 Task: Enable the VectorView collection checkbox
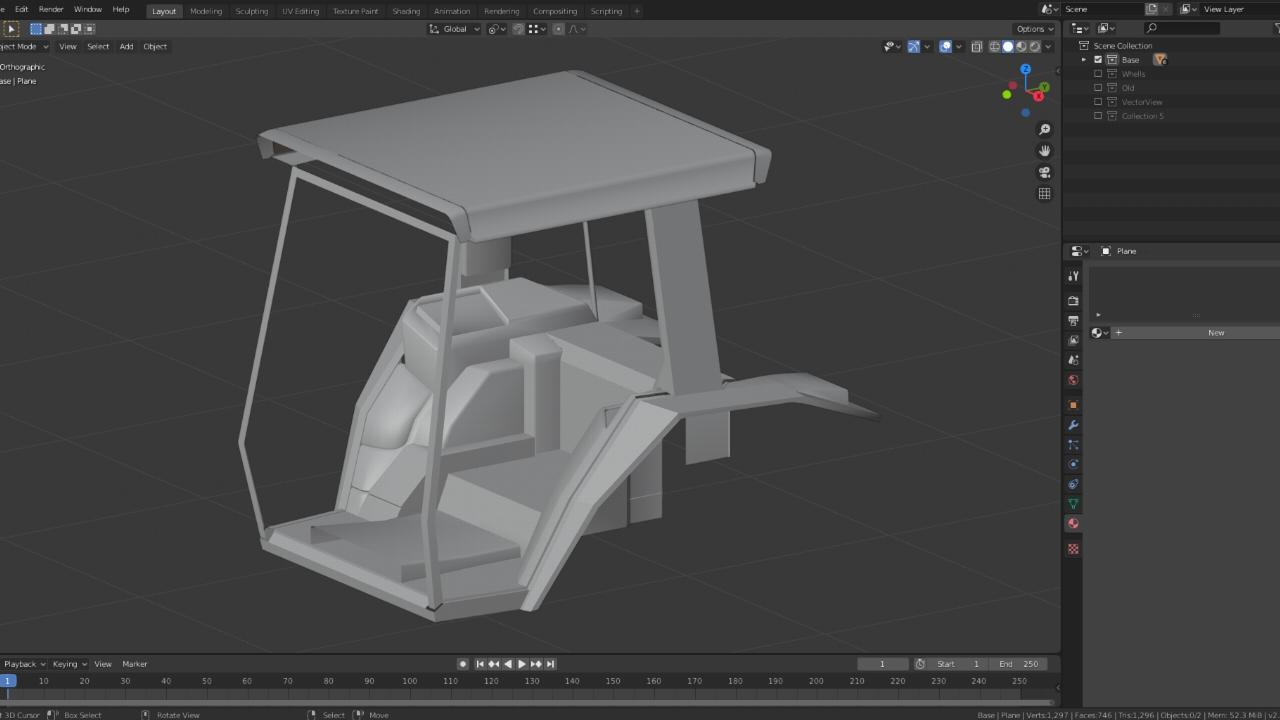tap(1098, 102)
